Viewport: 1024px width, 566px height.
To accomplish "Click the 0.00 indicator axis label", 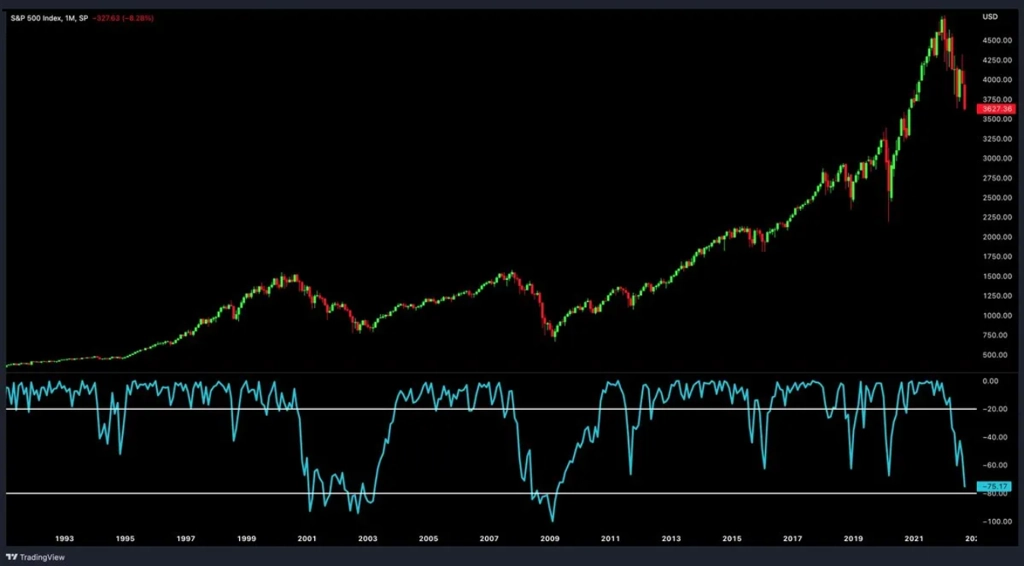I will point(991,381).
